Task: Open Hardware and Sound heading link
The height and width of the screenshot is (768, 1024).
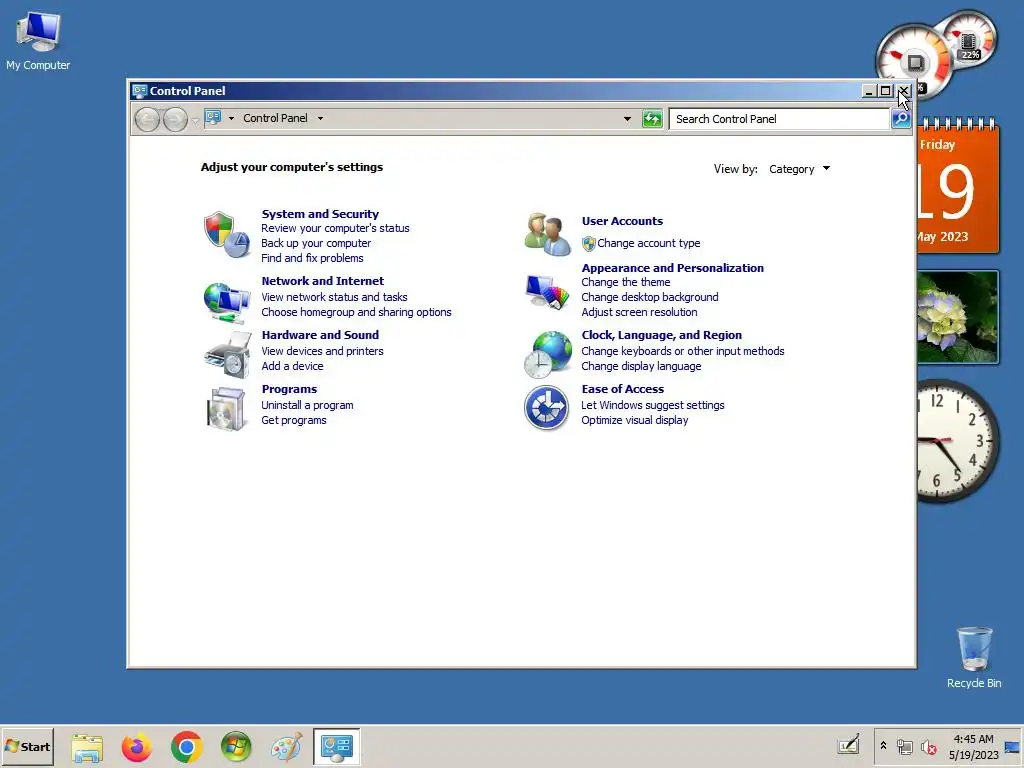Action: [x=320, y=335]
